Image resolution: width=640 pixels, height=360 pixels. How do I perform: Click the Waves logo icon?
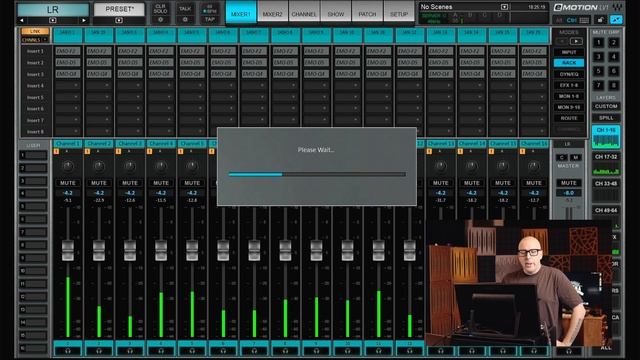click(617, 7)
